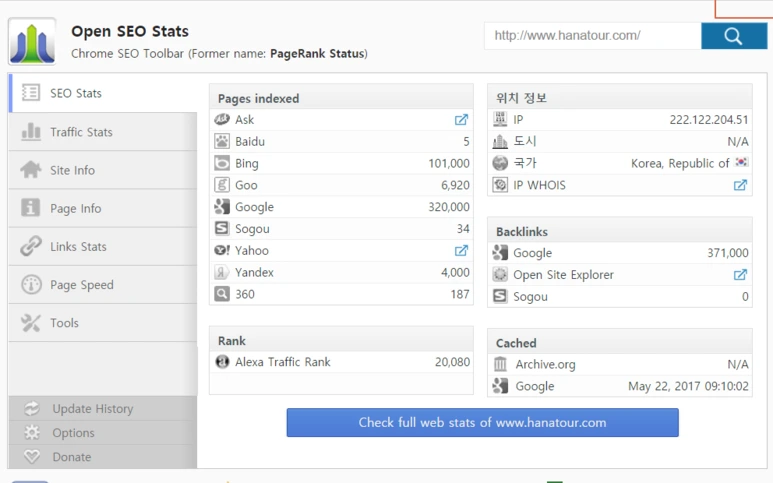
Task: Click the Google indexed count 320,000
Action: [x=449, y=207]
